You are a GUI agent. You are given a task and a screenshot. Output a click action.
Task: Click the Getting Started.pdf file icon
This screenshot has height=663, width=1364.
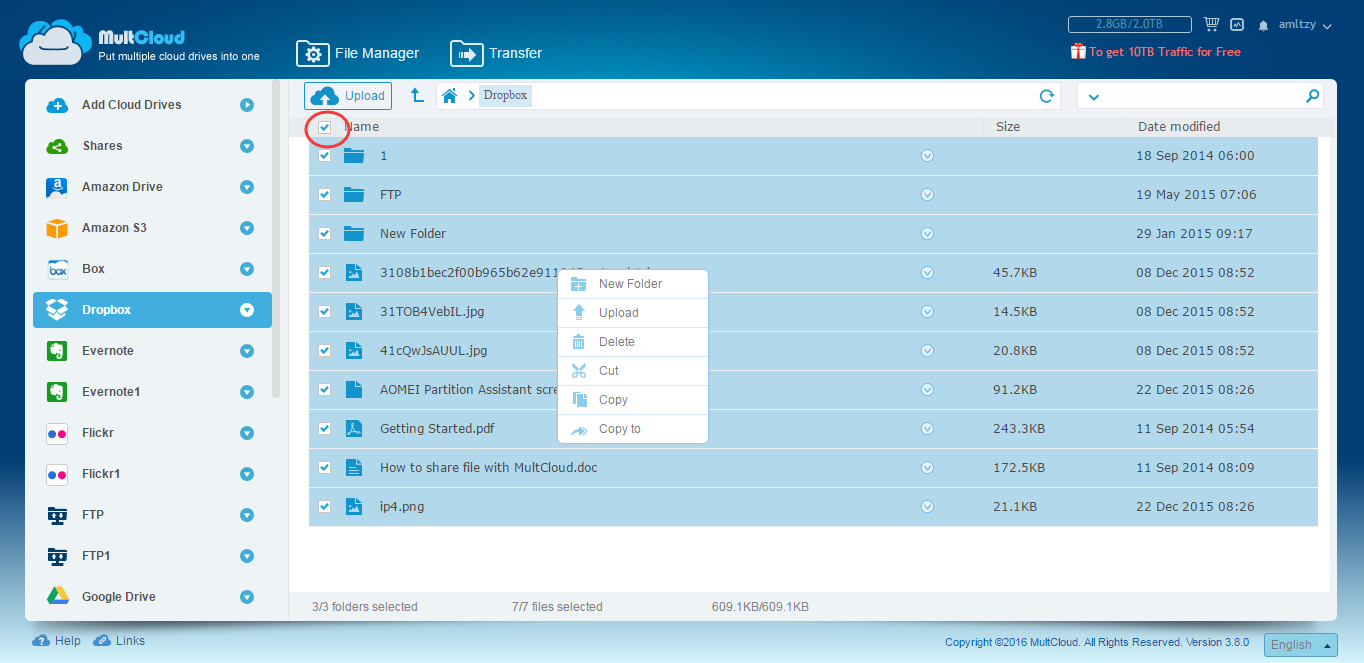tap(353, 429)
